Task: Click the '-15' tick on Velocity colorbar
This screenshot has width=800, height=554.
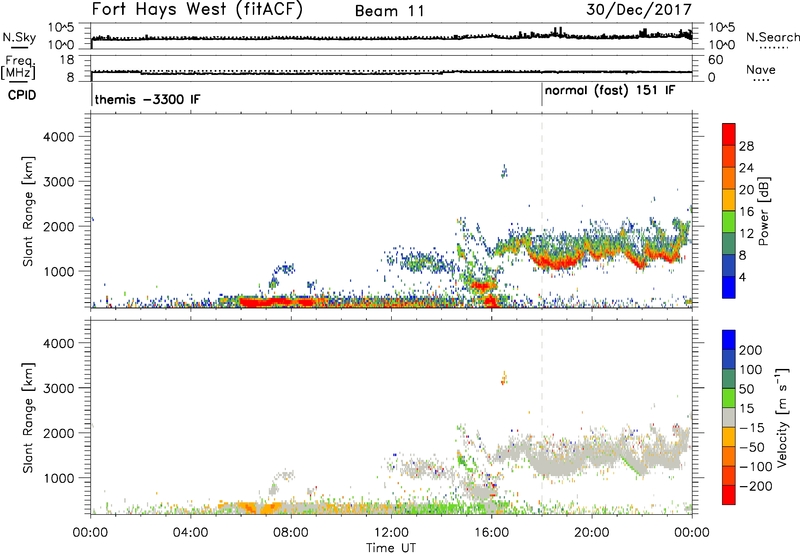Action: click(x=752, y=427)
